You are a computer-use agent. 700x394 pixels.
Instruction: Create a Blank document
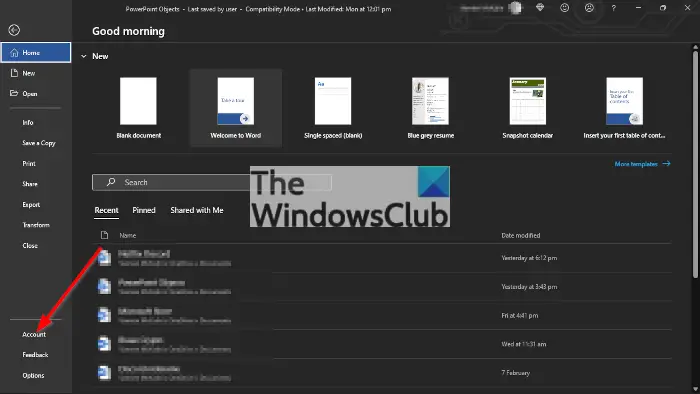(x=138, y=108)
